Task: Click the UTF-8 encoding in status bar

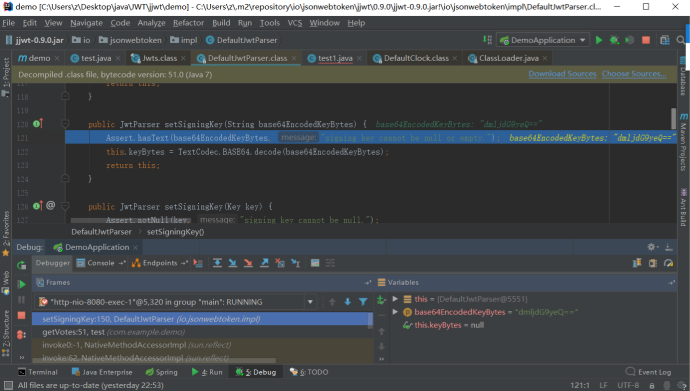Action: 628,385
